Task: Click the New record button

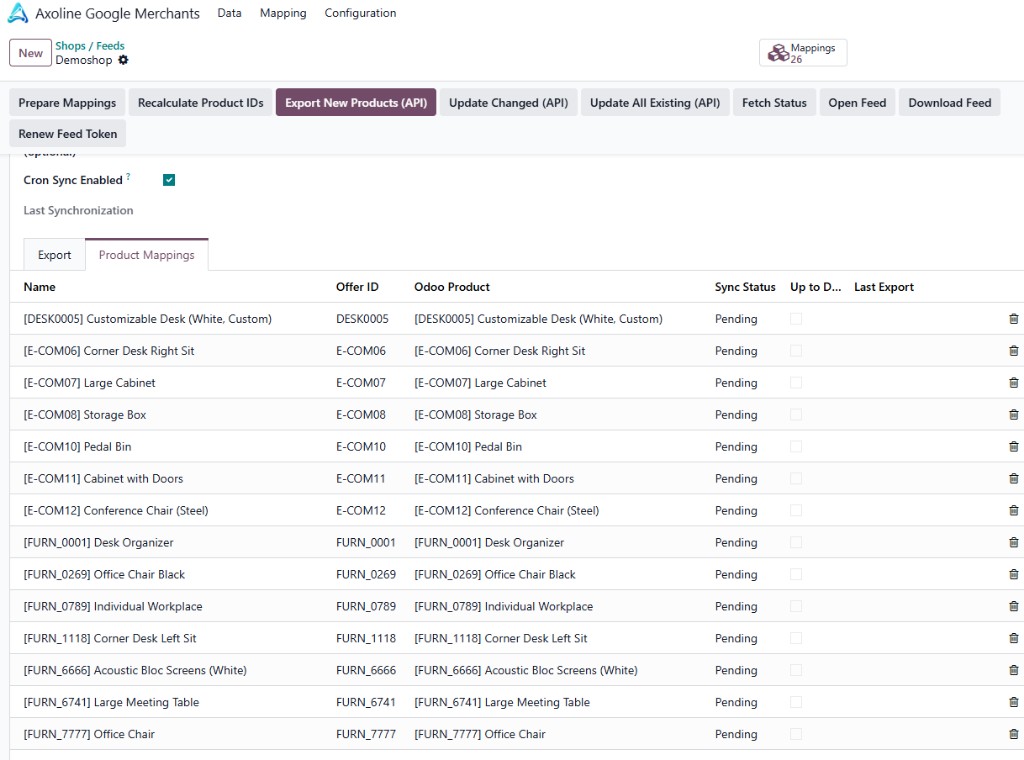Action: pos(30,53)
